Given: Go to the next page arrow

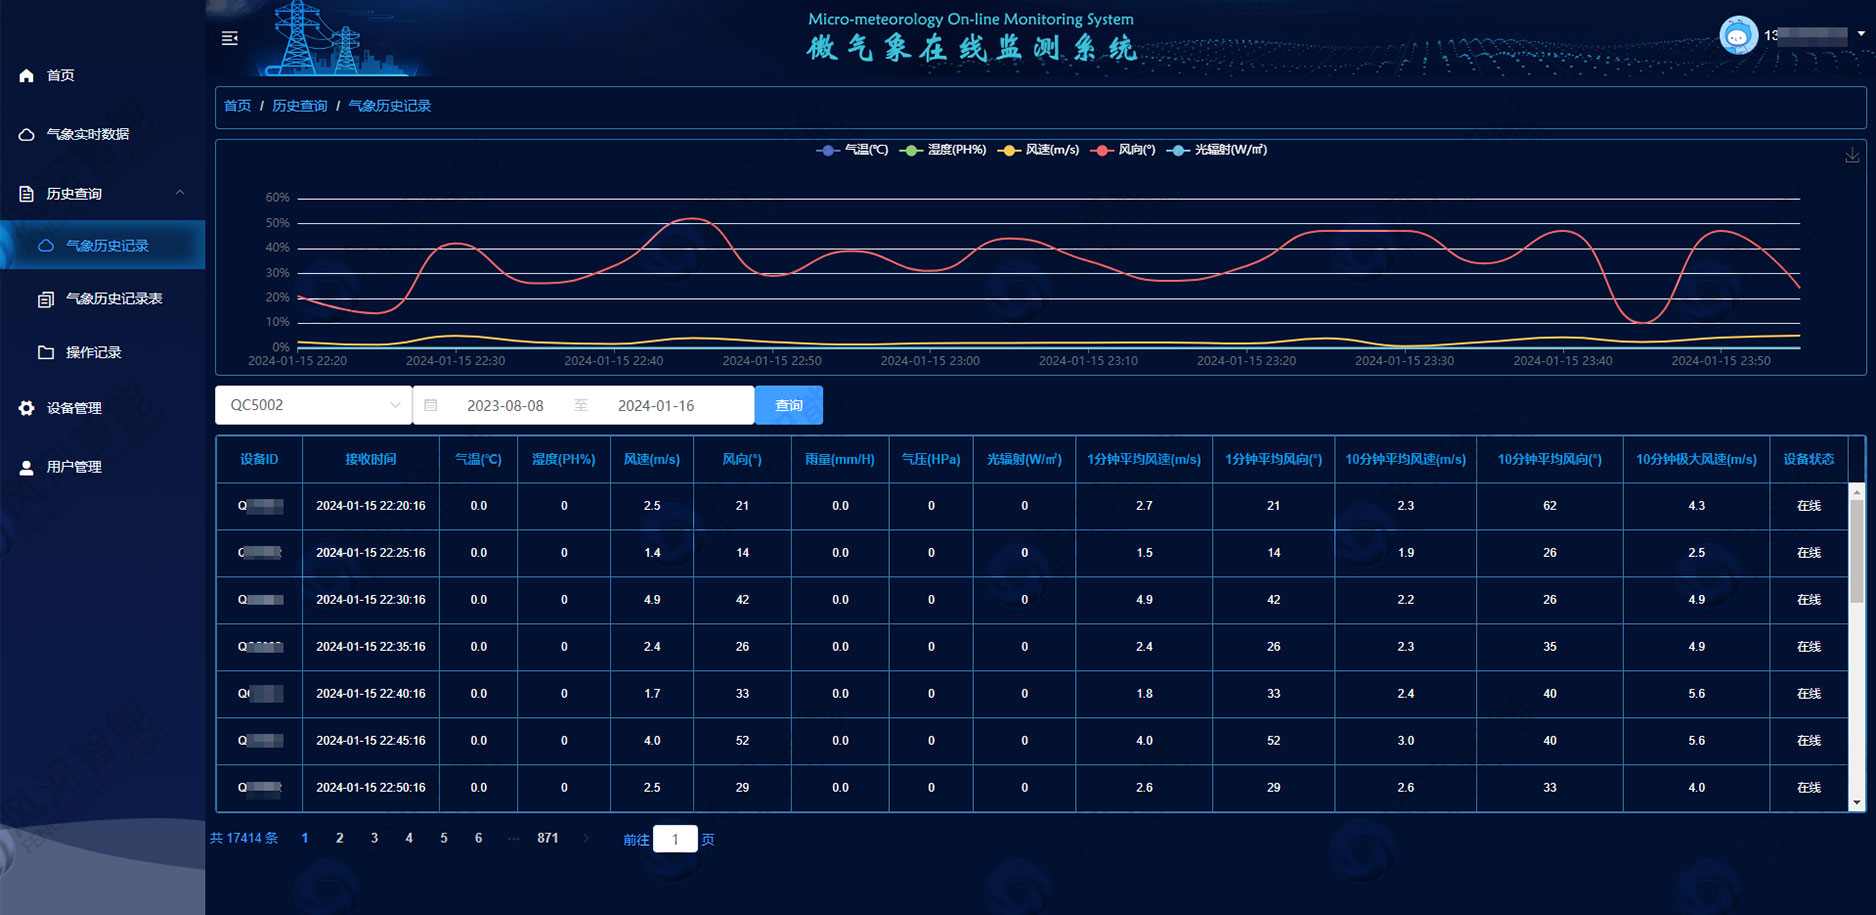Looking at the screenshot, I should [x=586, y=838].
